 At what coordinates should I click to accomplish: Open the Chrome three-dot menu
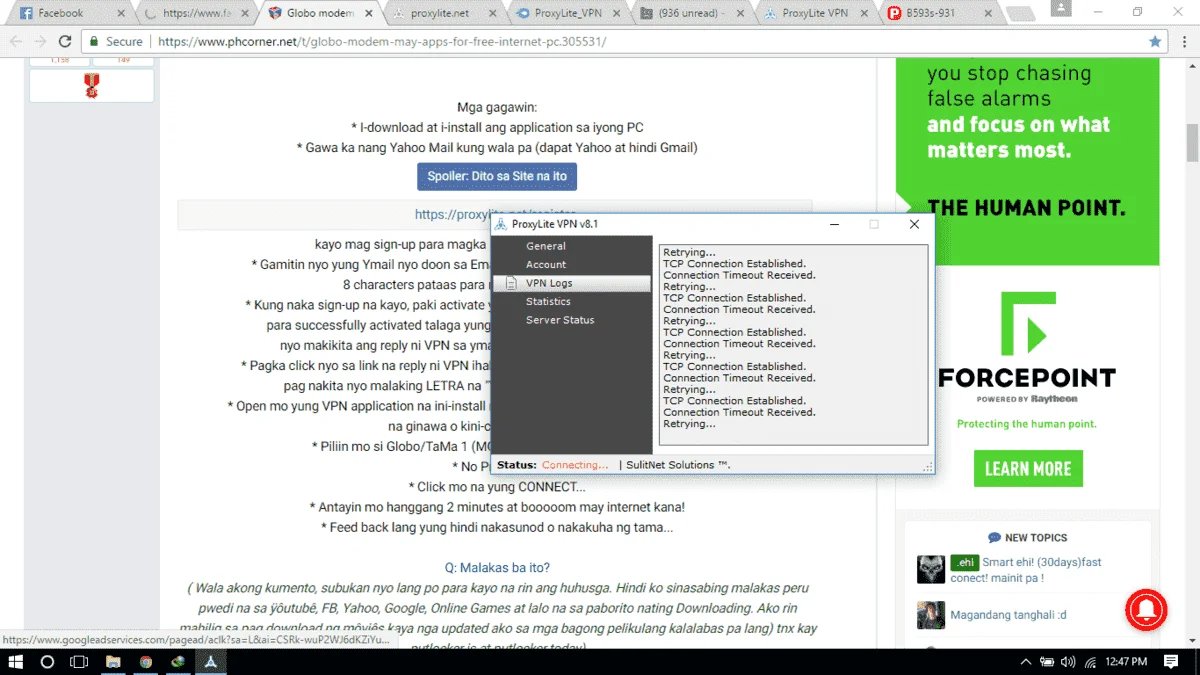coord(1184,42)
